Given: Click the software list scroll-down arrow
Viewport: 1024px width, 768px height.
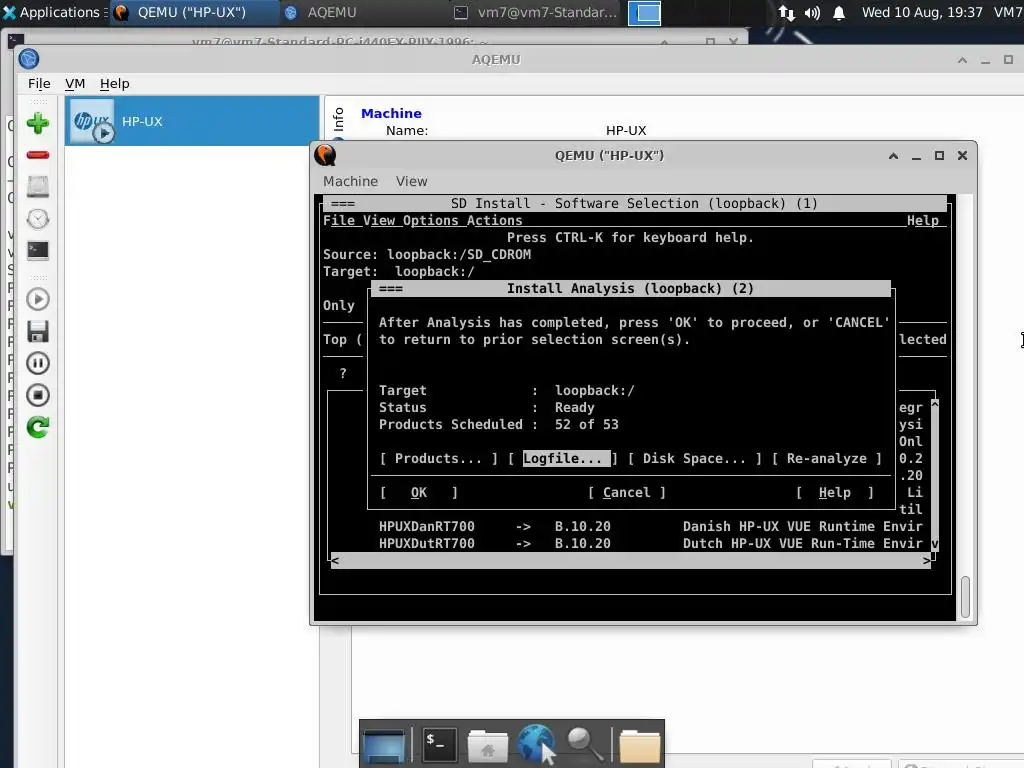Looking at the screenshot, I should pyautogui.click(x=935, y=544).
